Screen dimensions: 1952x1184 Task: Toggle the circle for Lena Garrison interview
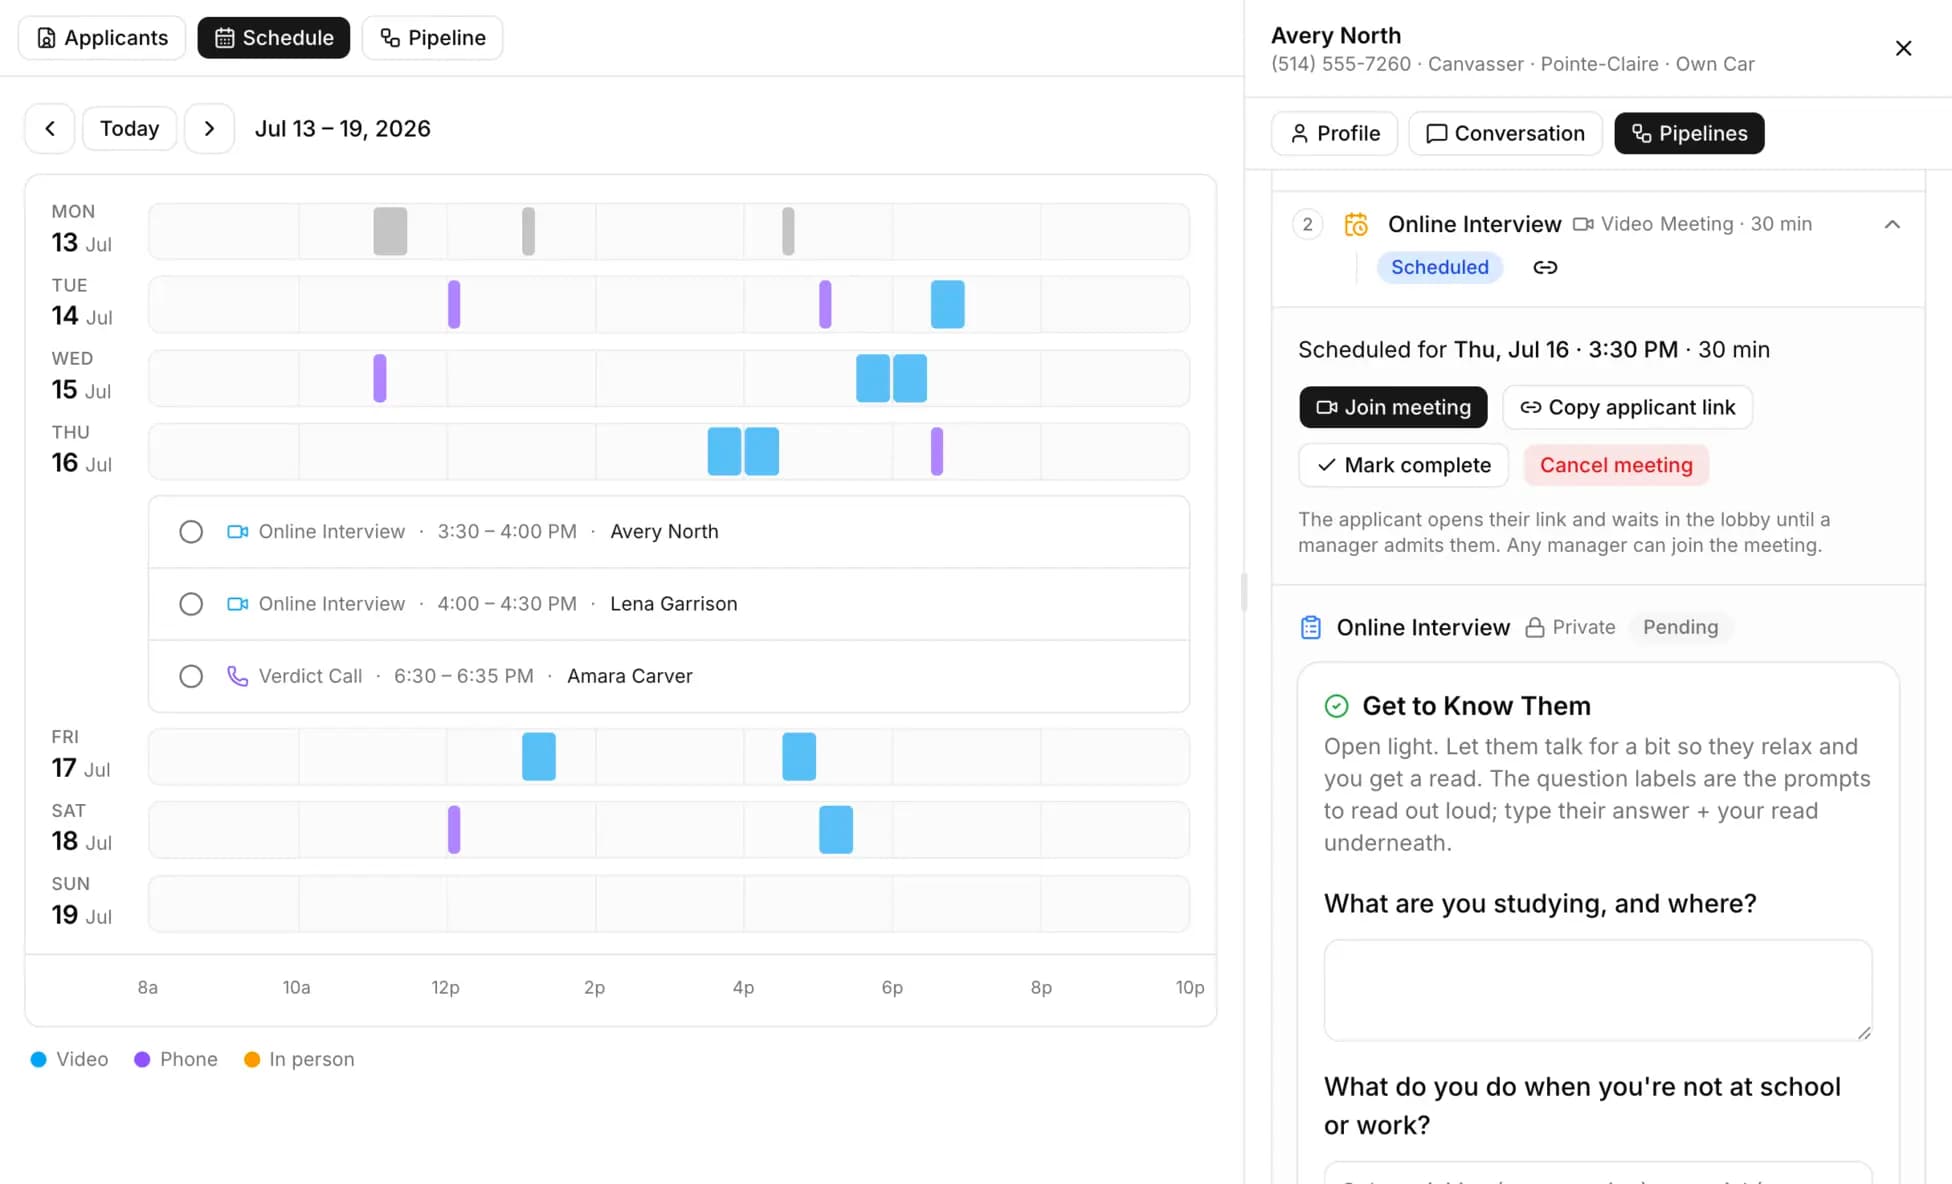coord(191,604)
